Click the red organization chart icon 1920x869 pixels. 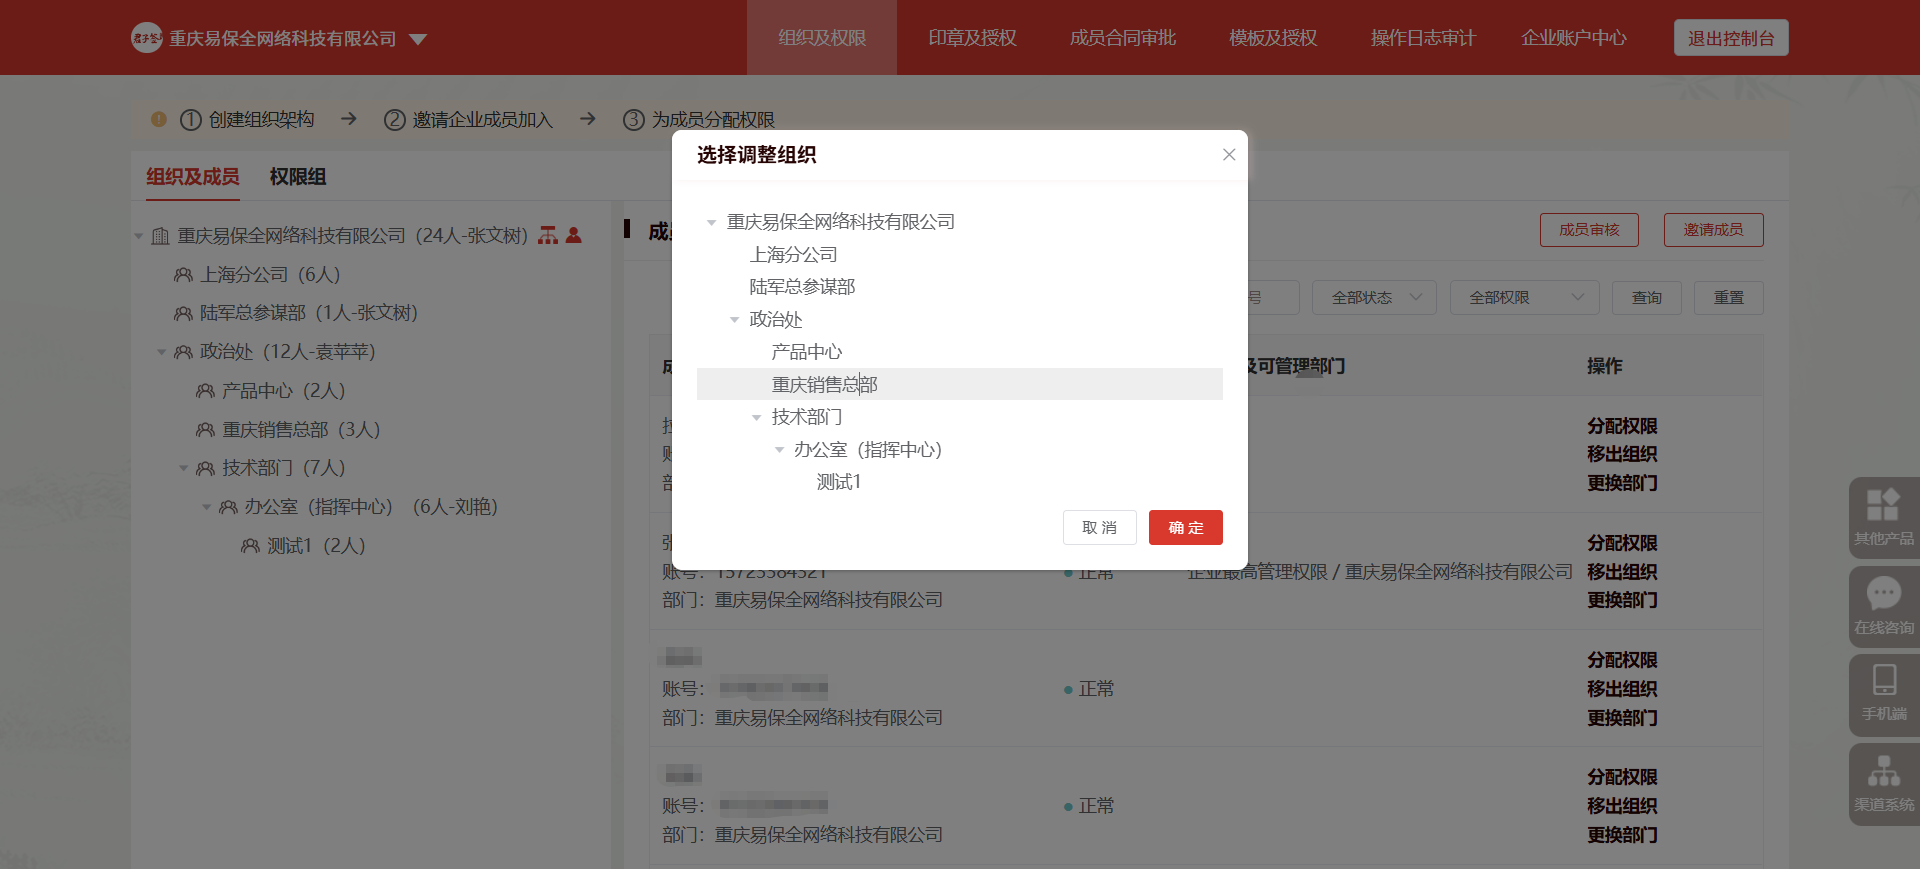pyautogui.click(x=548, y=235)
